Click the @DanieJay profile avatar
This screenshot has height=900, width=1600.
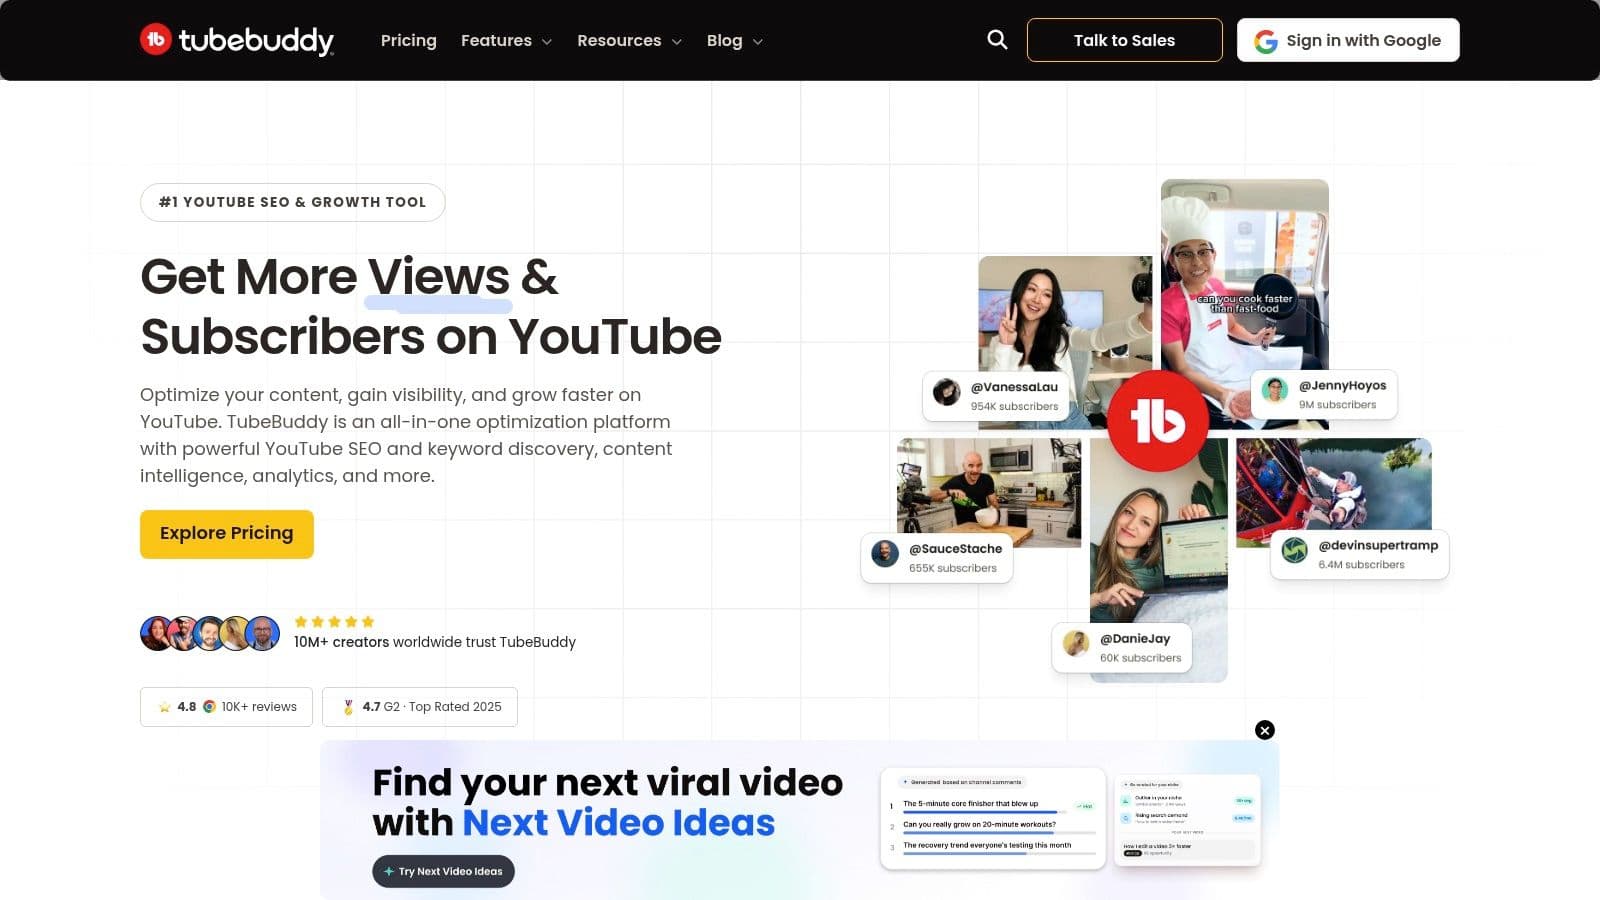pyautogui.click(x=1076, y=644)
